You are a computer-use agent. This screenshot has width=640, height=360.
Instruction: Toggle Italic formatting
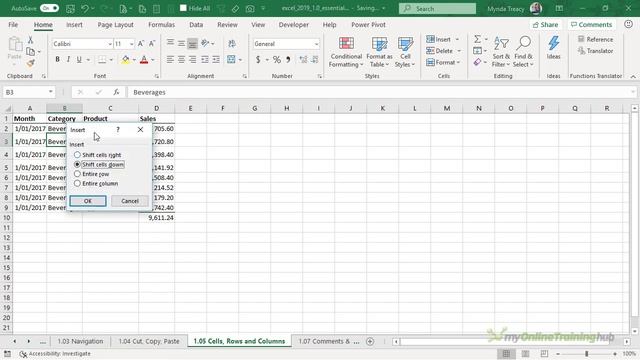(68, 60)
